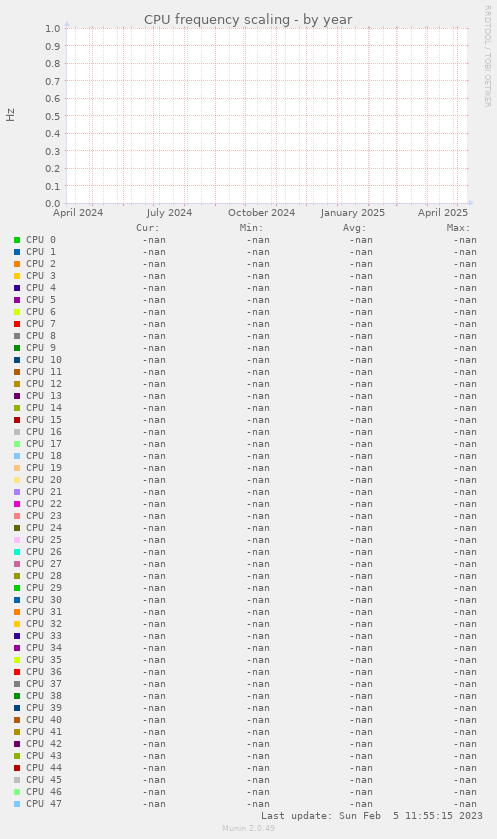This screenshot has height=839, width=497.
Task: Click the CPU 30 legend label
Action: [x=44, y=600]
